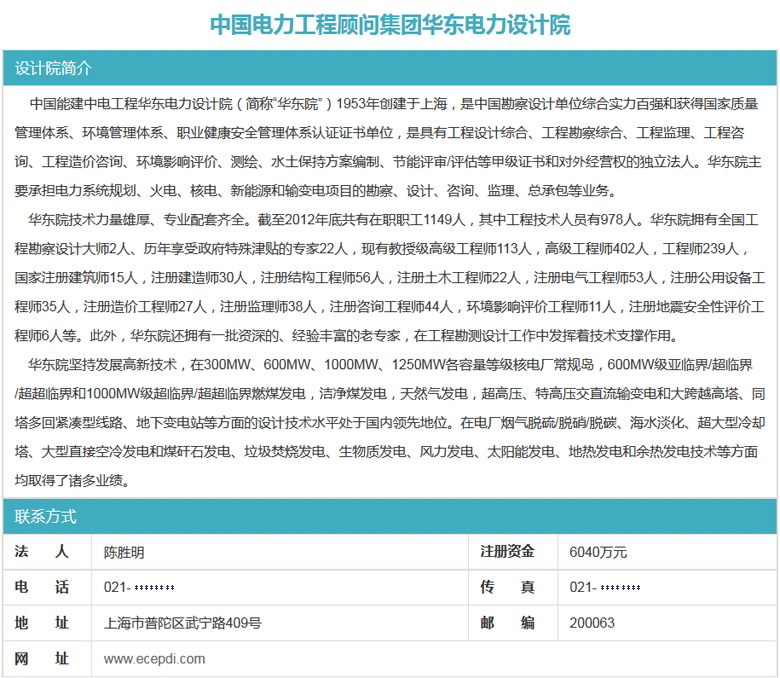Click the 传真 label cell
Screen dimensions: 780x678
pyautogui.click(x=507, y=587)
